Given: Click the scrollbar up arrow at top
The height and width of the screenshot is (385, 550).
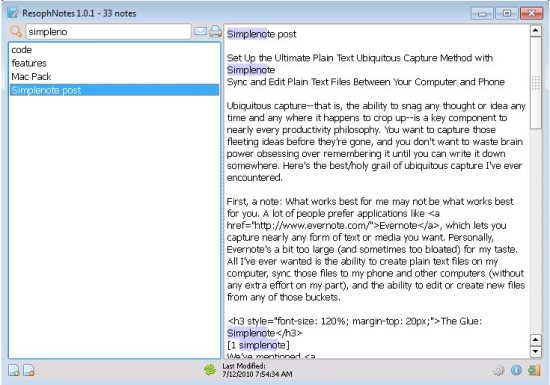Looking at the screenshot, I should (535, 31).
